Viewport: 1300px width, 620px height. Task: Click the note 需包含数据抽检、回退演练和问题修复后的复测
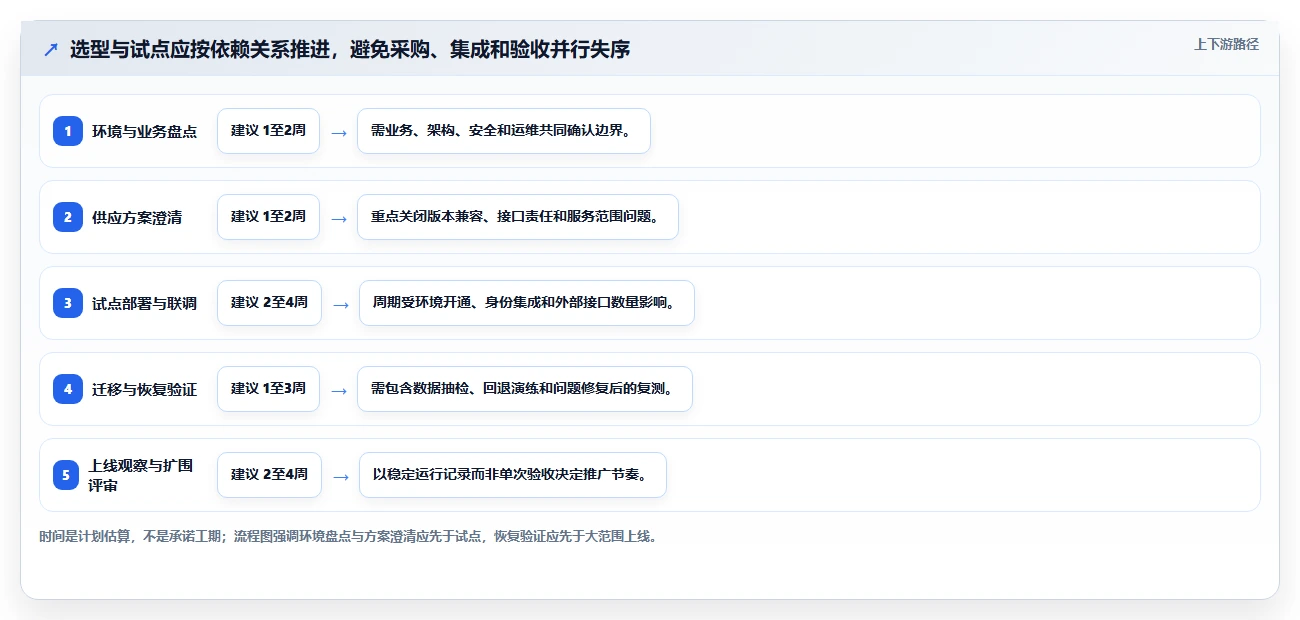point(524,389)
